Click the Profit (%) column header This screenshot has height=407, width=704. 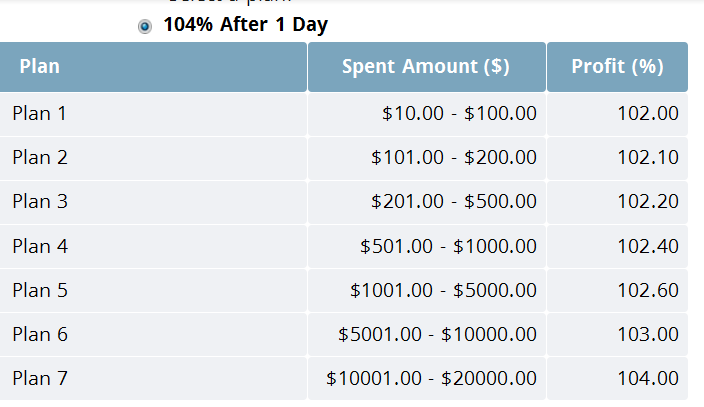tap(617, 67)
